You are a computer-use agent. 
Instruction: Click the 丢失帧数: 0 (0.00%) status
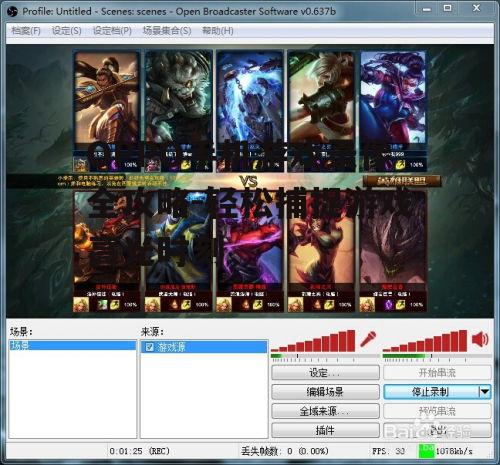(285, 451)
